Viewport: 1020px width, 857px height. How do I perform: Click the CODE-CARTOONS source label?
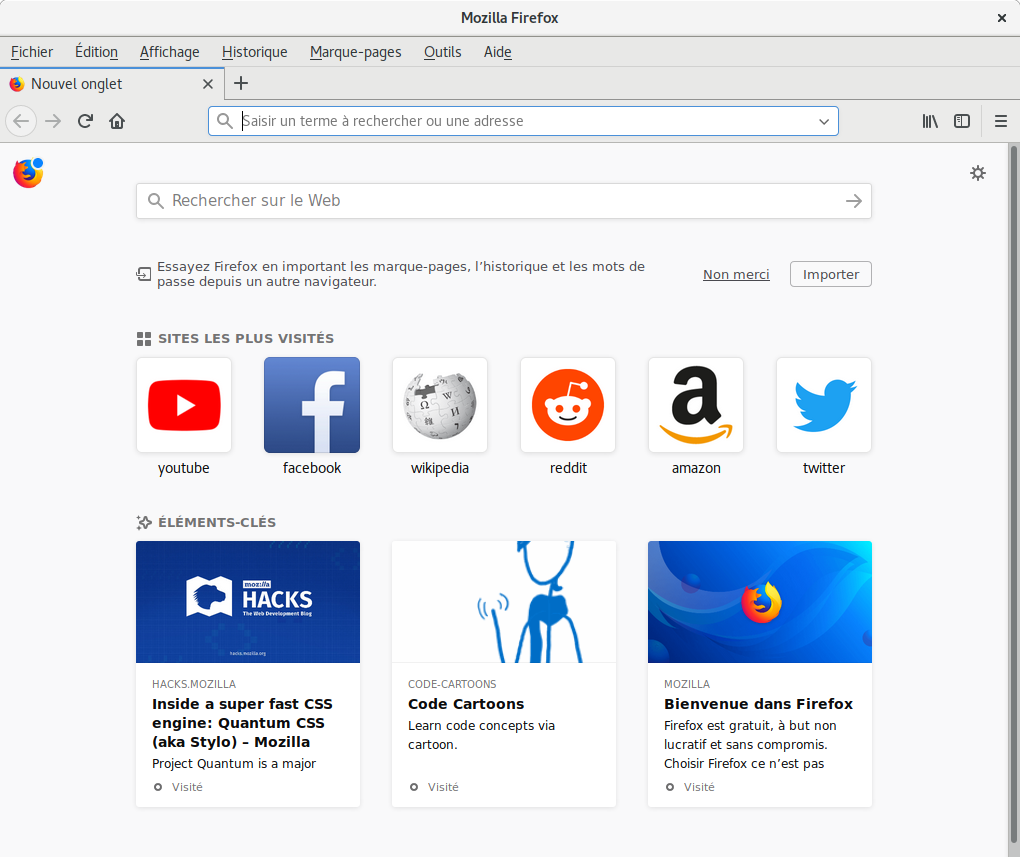[x=452, y=684]
